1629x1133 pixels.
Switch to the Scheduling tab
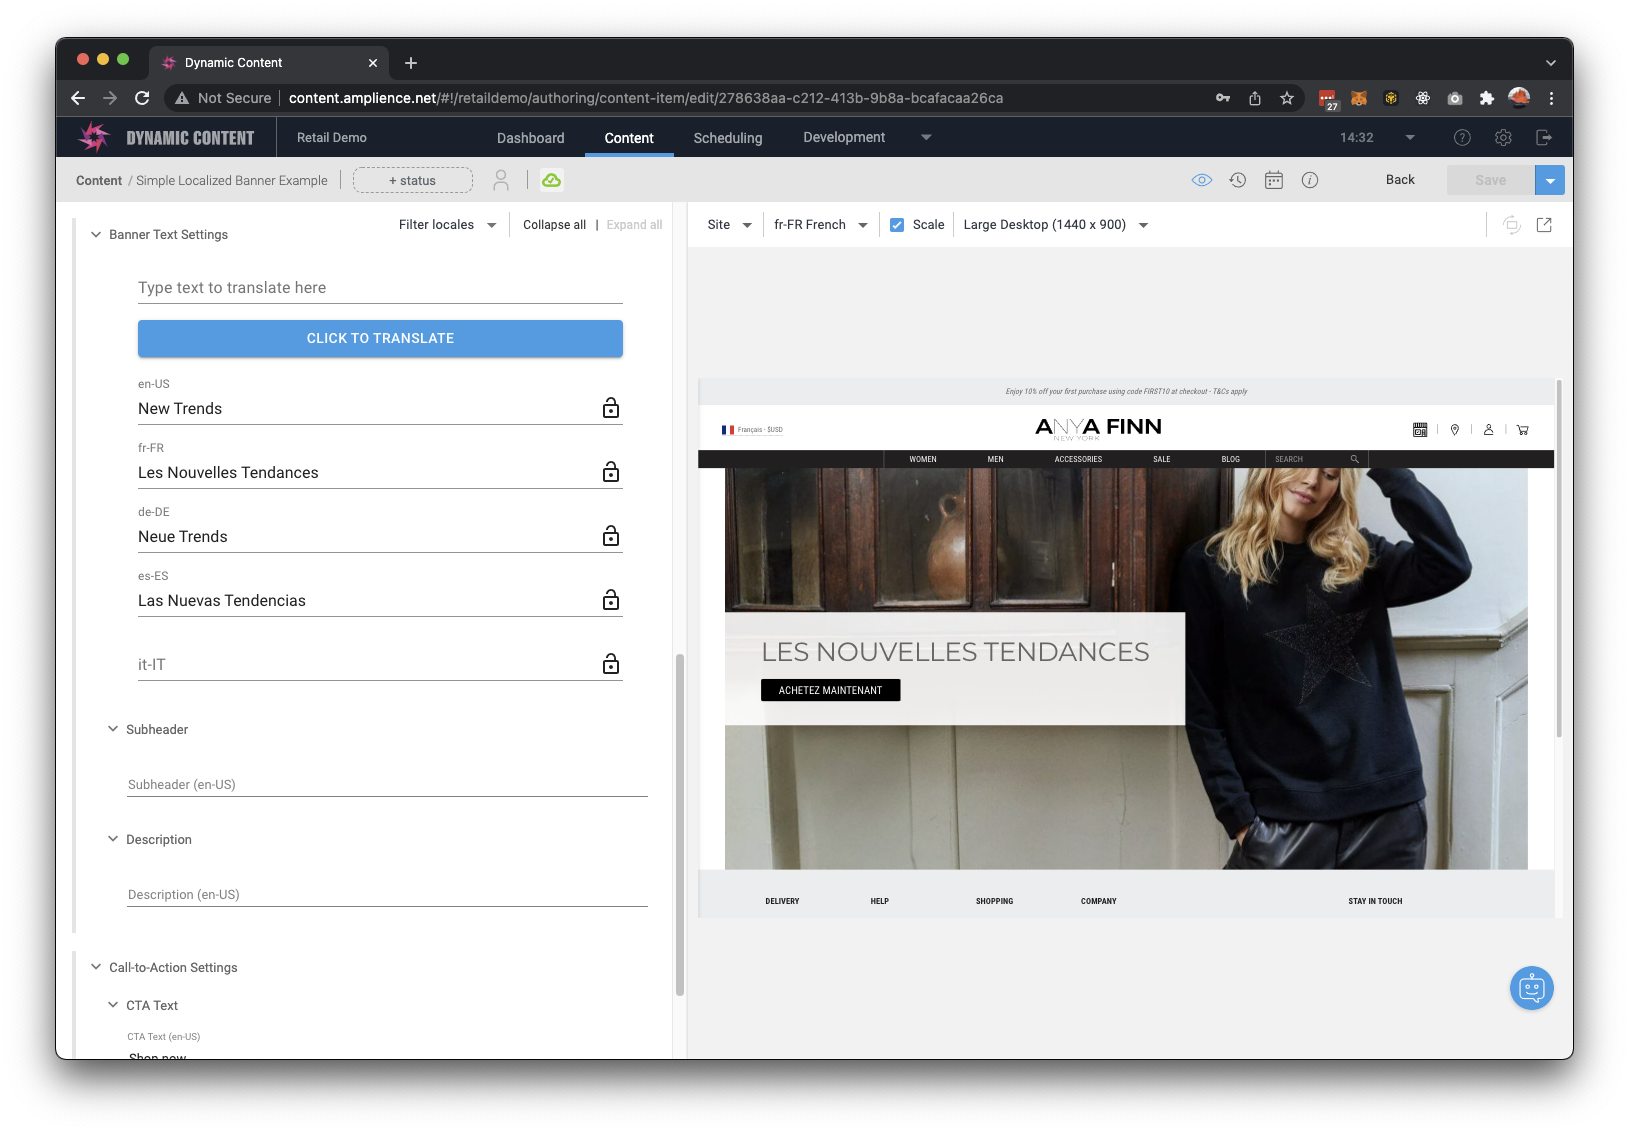pyautogui.click(x=728, y=138)
